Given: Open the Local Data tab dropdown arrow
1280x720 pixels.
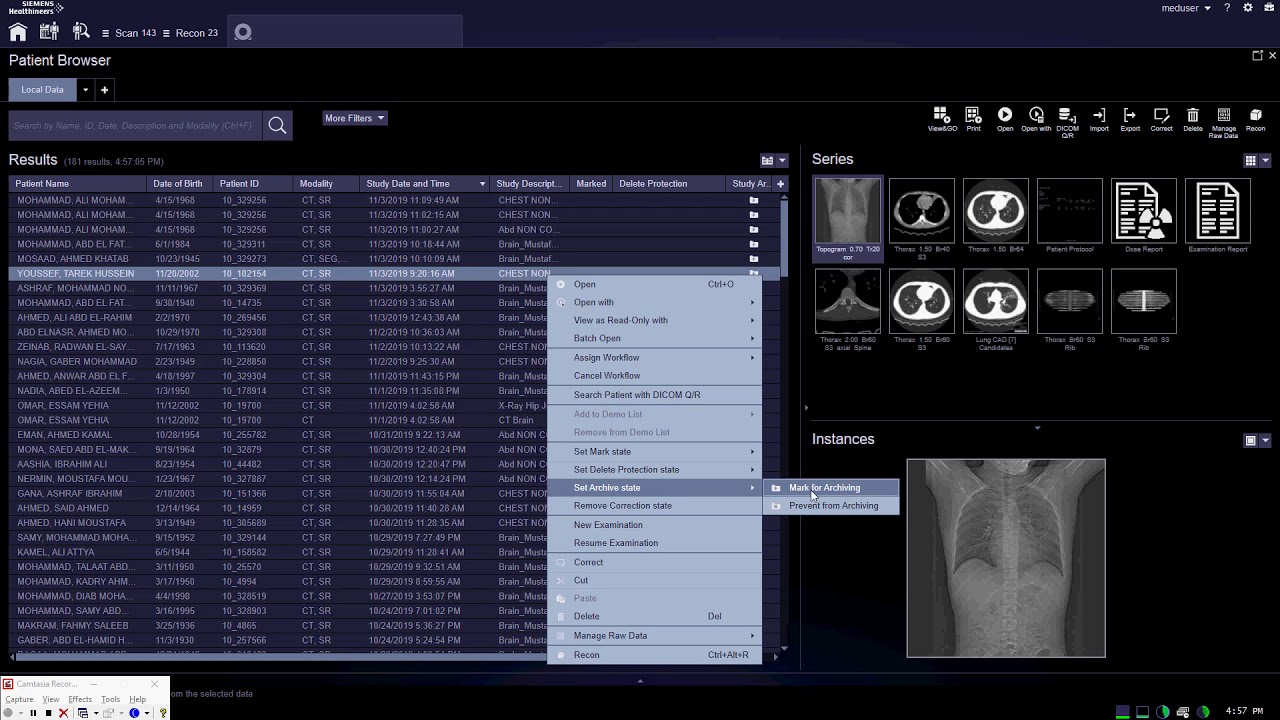Looking at the screenshot, I should [85, 90].
